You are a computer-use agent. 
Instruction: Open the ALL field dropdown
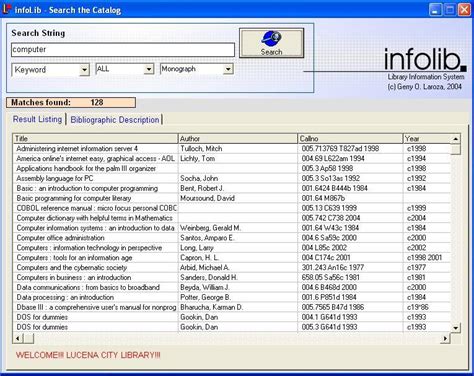click(149, 69)
